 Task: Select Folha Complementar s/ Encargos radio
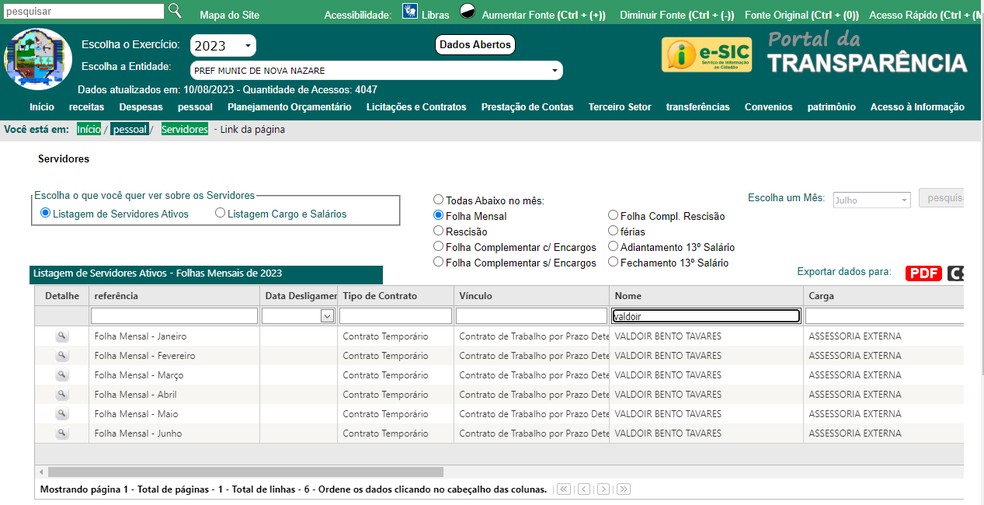pyautogui.click(x=438, y=262)
